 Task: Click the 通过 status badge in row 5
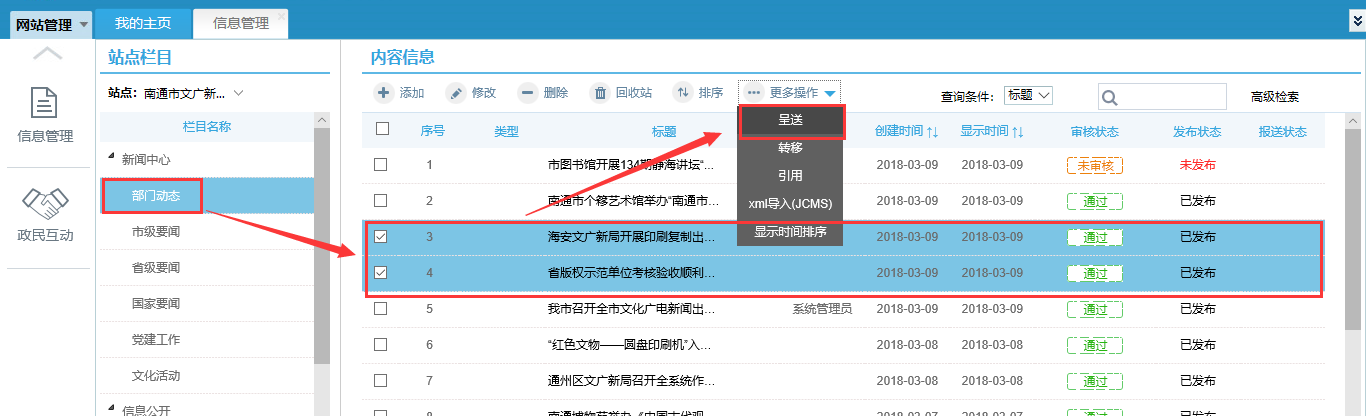tap(1095, 309)
